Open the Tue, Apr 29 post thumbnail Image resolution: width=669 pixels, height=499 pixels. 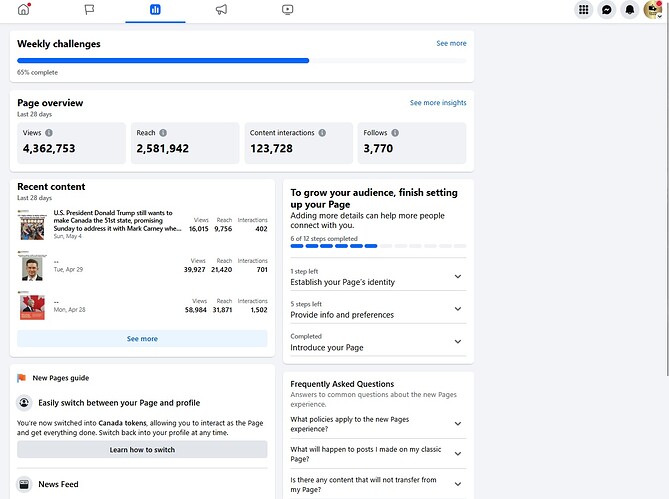(x=32, y=265)
